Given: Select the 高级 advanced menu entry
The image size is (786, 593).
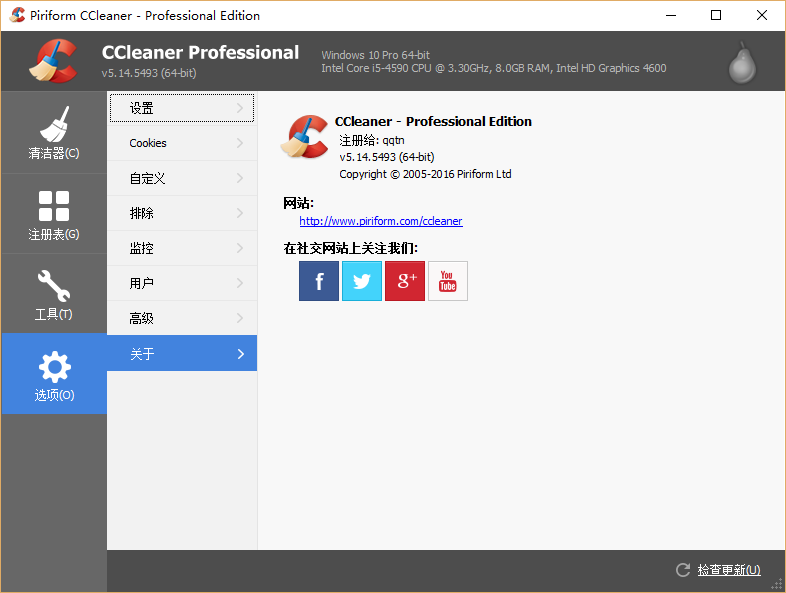Looking at the screenshot, I should coord(181,318).
